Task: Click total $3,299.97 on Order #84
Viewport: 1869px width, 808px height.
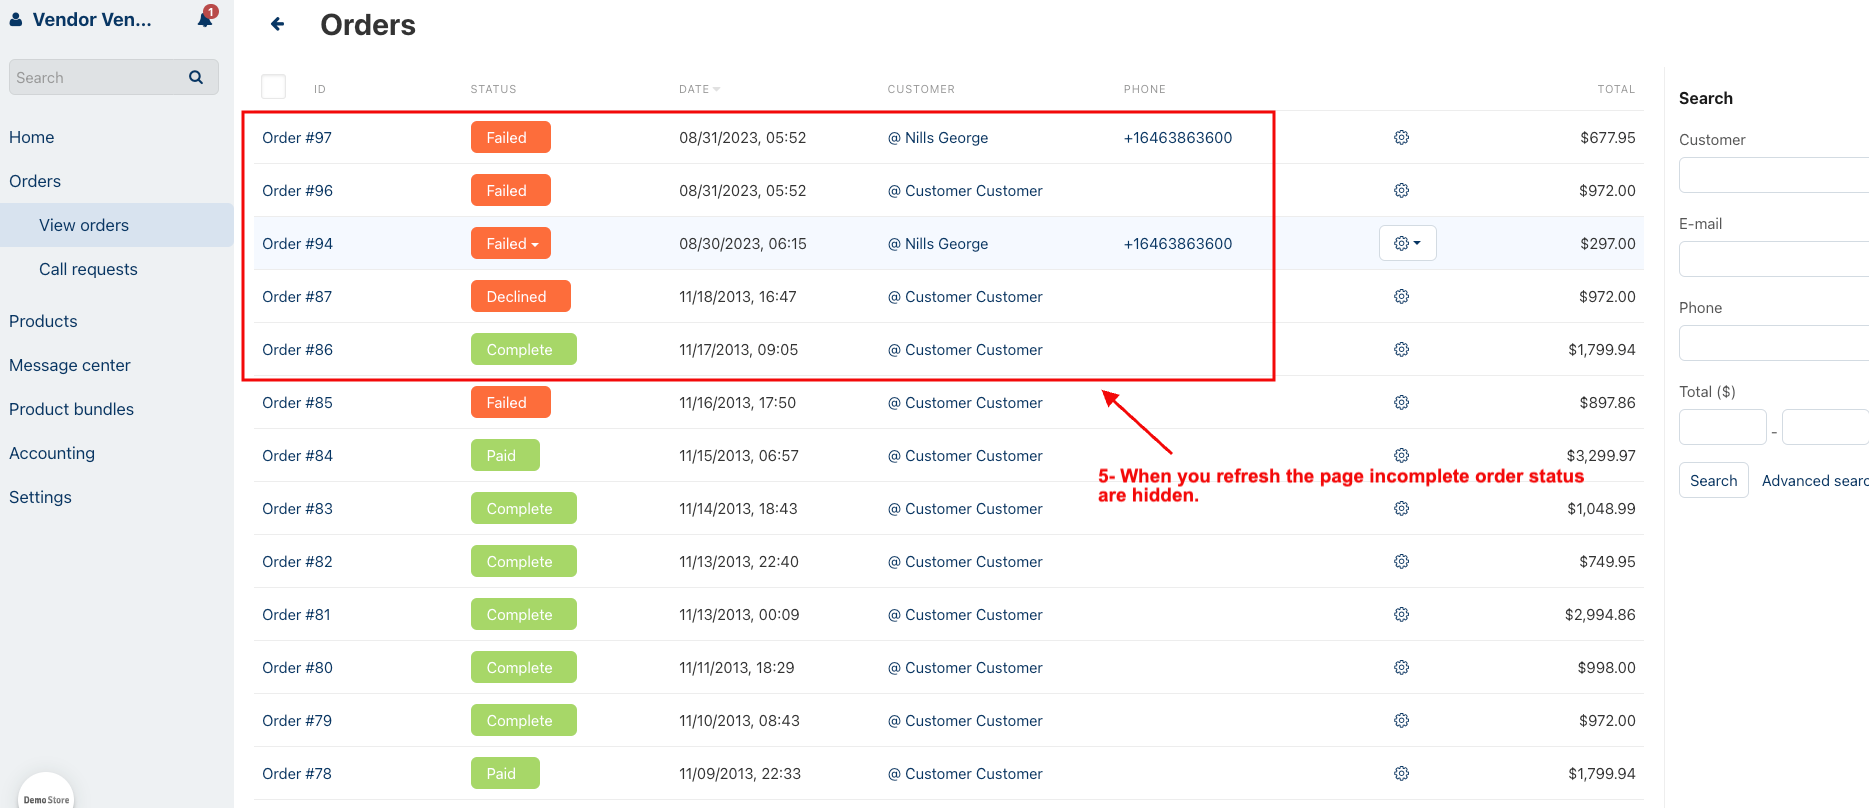Action: (1601, 455)
